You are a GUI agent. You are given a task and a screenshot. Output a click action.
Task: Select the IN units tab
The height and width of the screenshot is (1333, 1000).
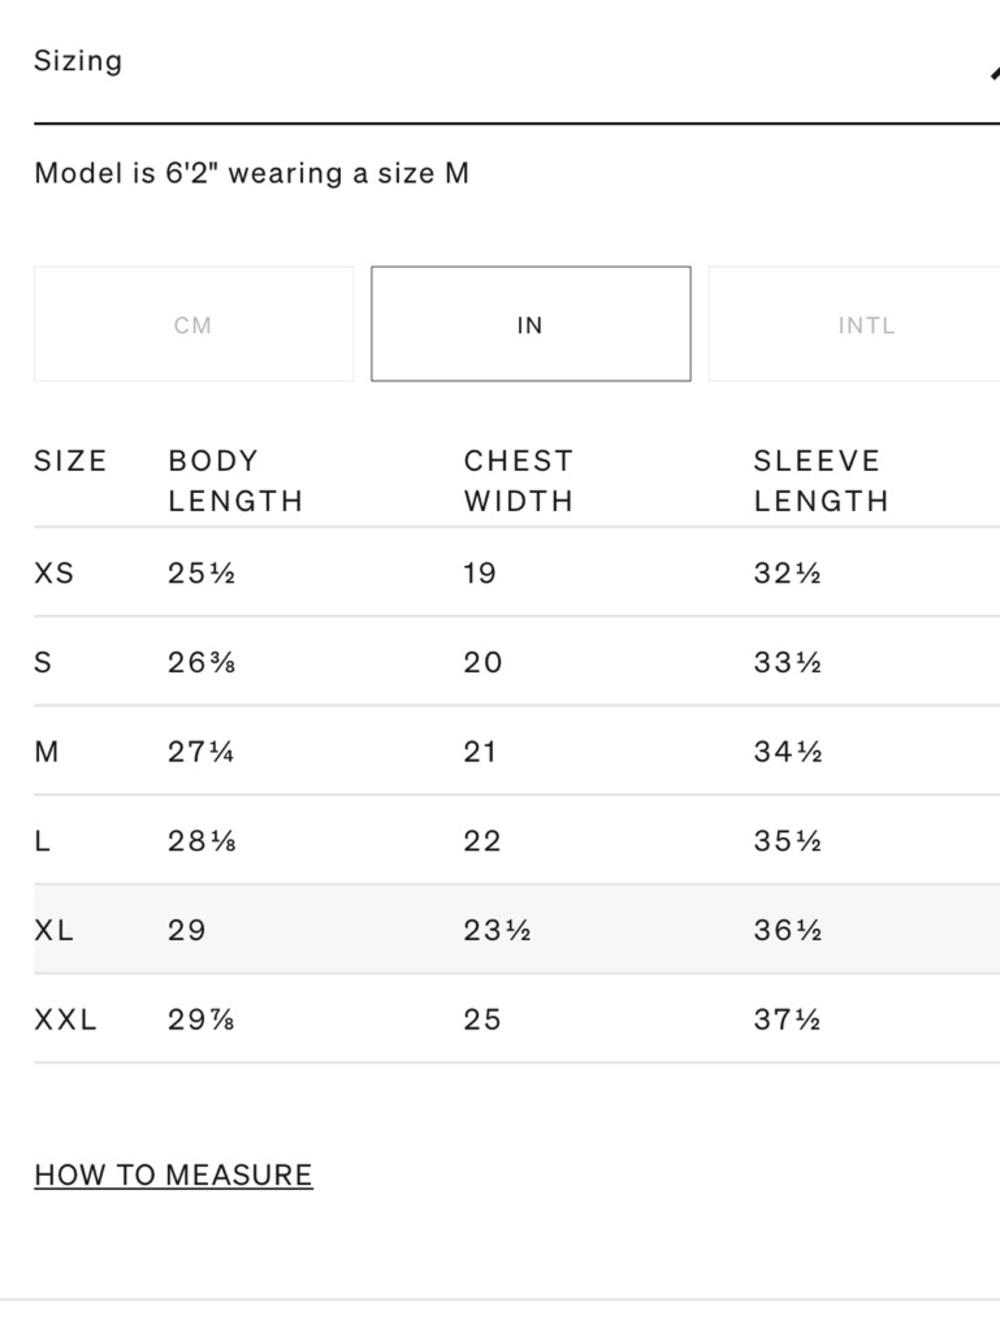[531, 324]
